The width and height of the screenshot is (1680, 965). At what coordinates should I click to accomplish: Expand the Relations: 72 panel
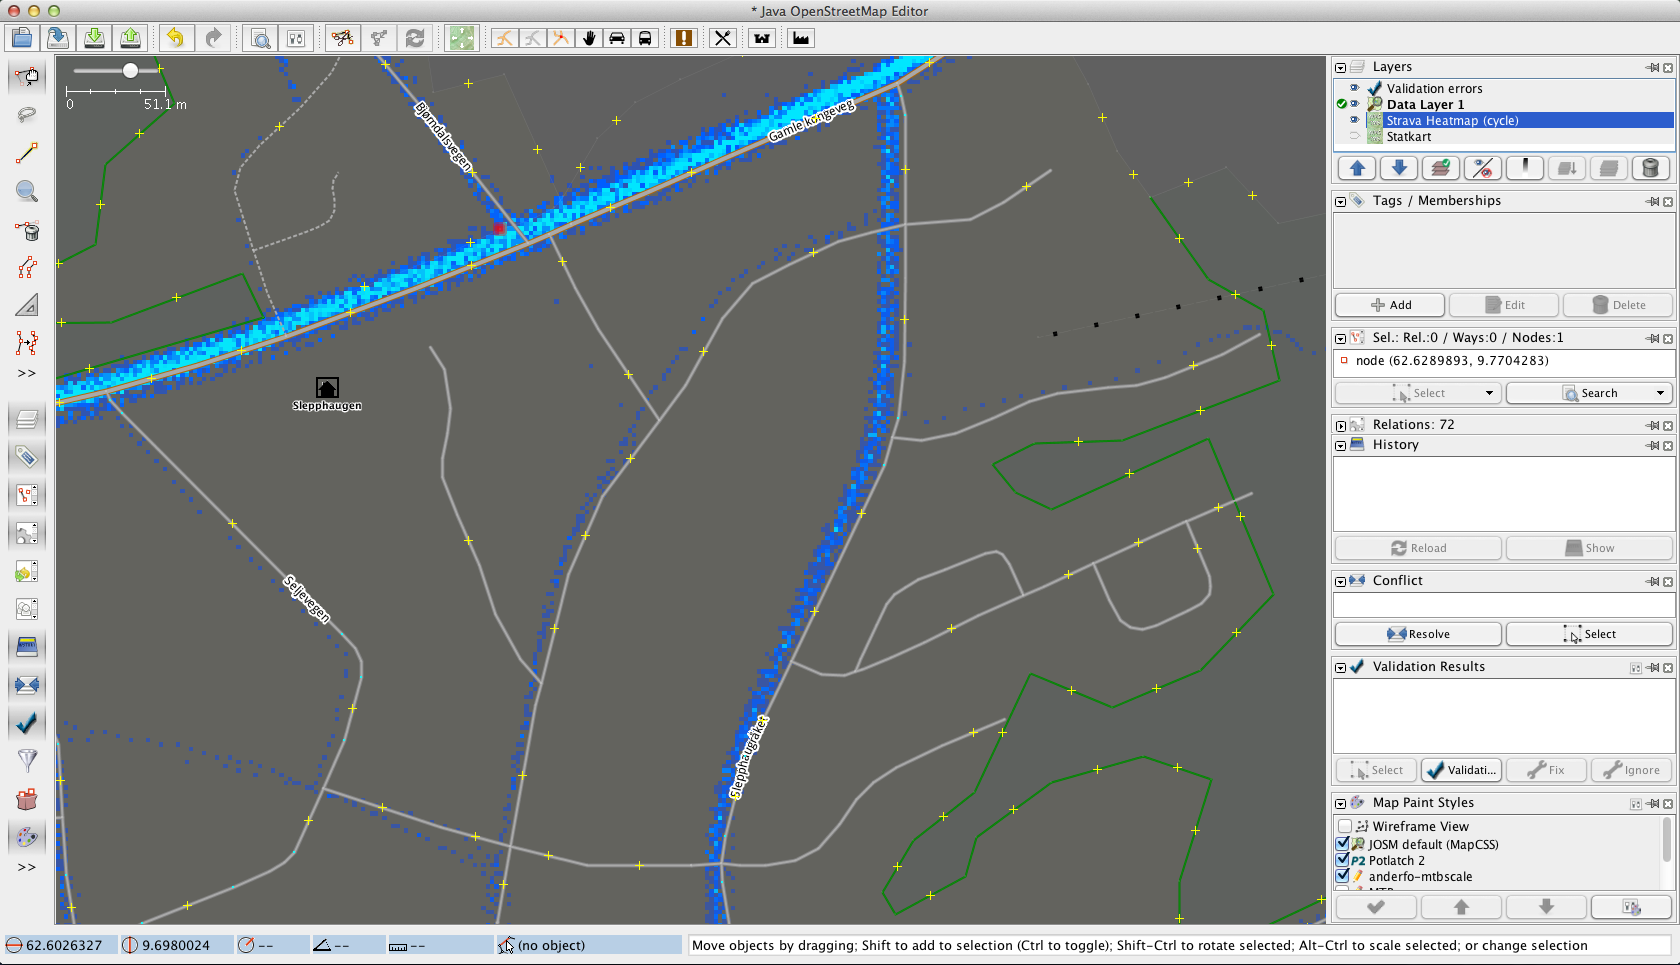coord(1340,425)
